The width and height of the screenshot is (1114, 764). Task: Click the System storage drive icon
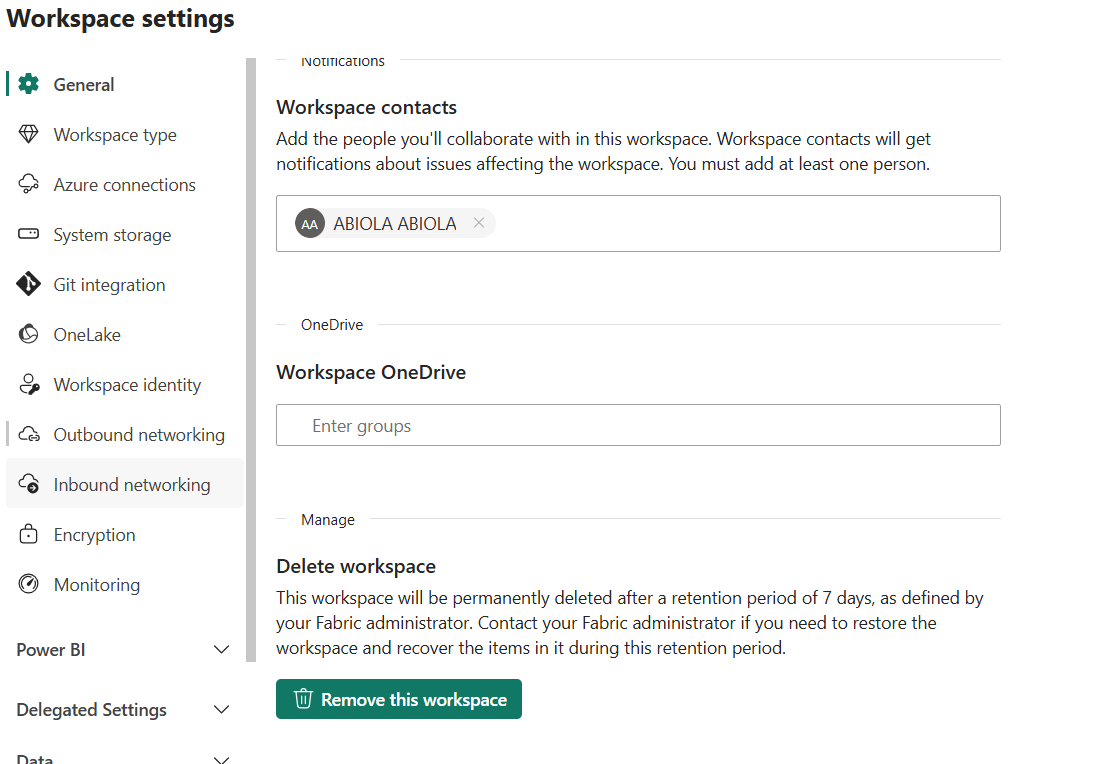click(x=29, y=235)
